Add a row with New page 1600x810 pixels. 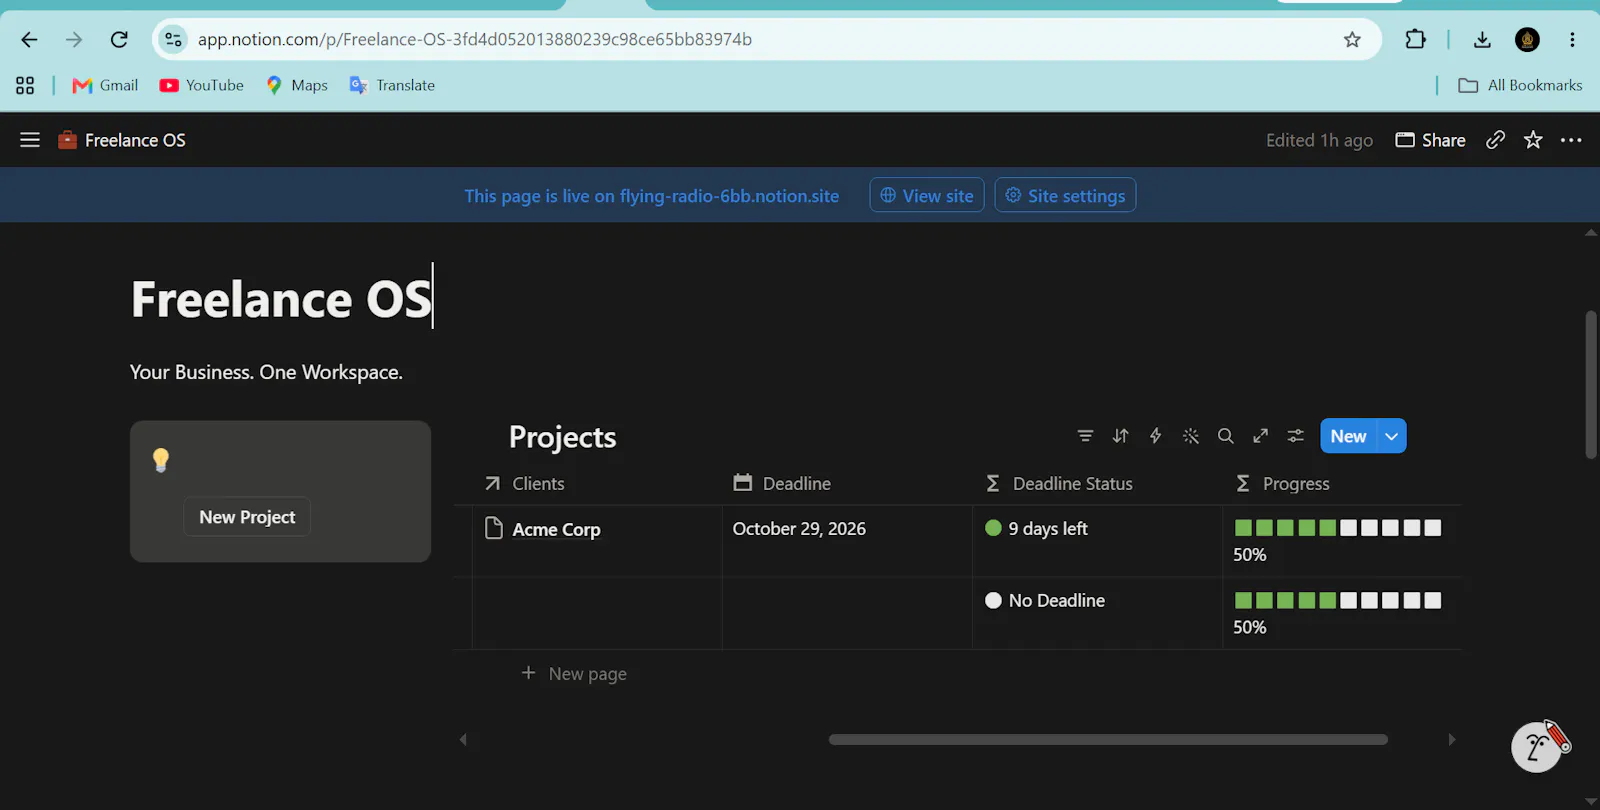click(574, 673)
